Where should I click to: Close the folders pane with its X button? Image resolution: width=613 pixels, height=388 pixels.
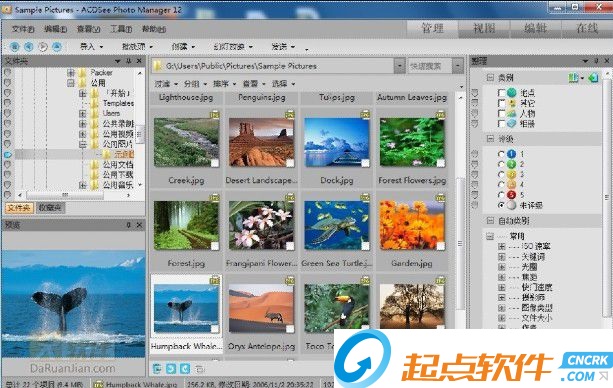139,61
